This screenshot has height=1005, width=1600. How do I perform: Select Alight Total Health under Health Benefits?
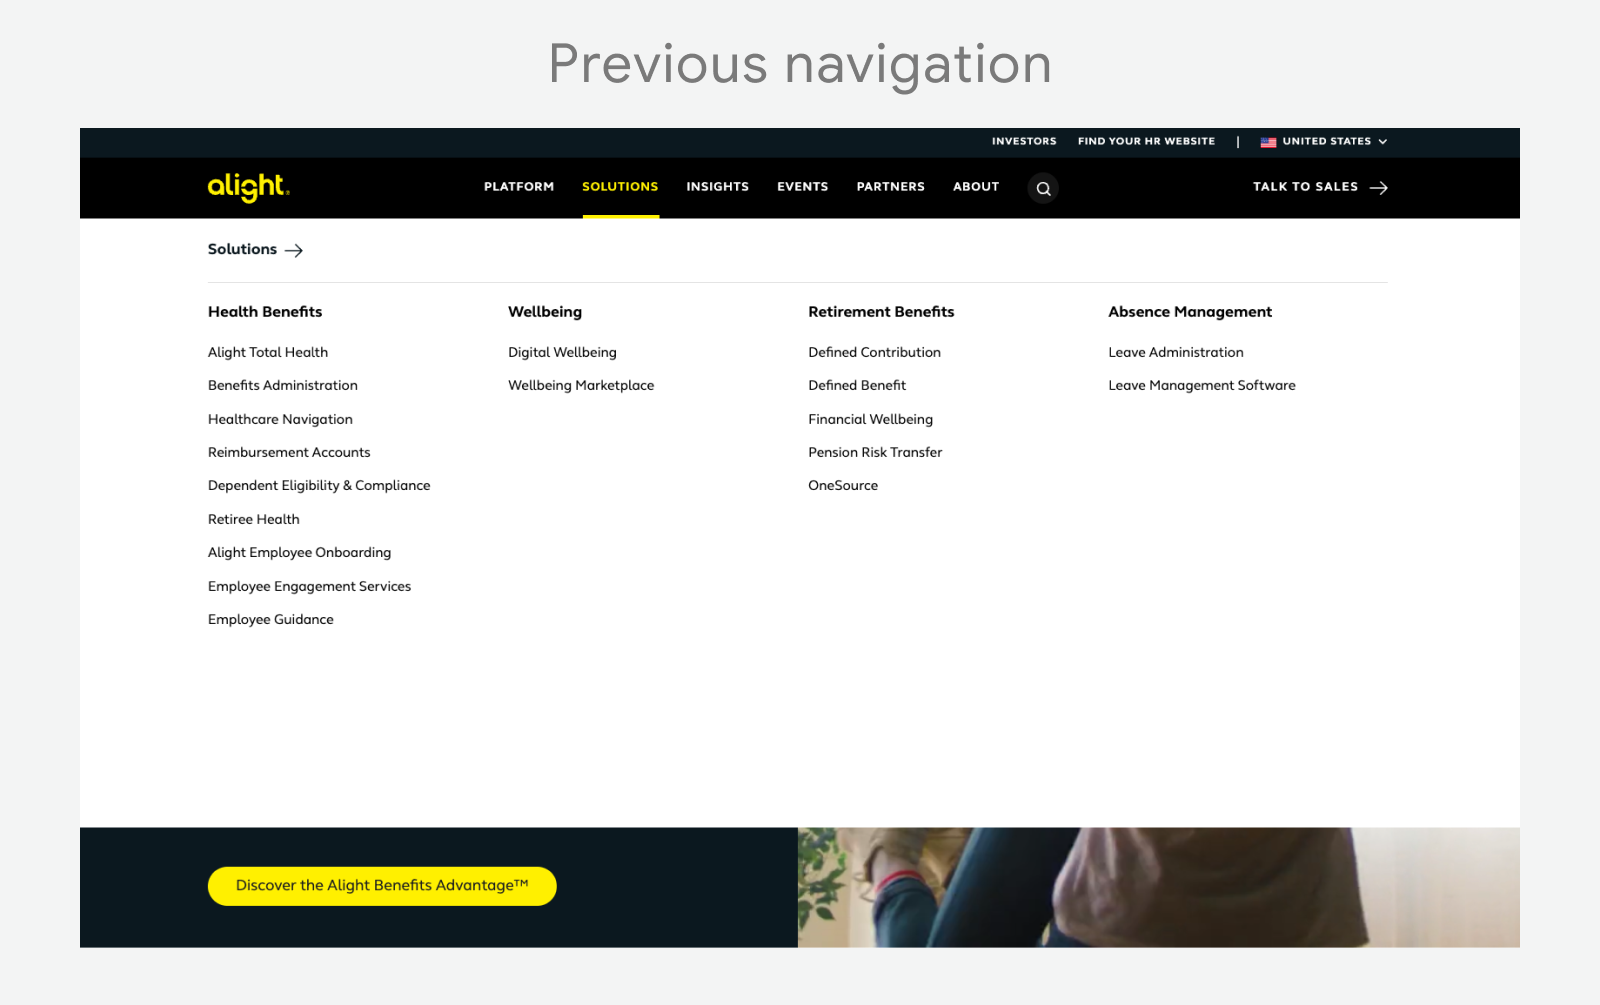(268, 352)
